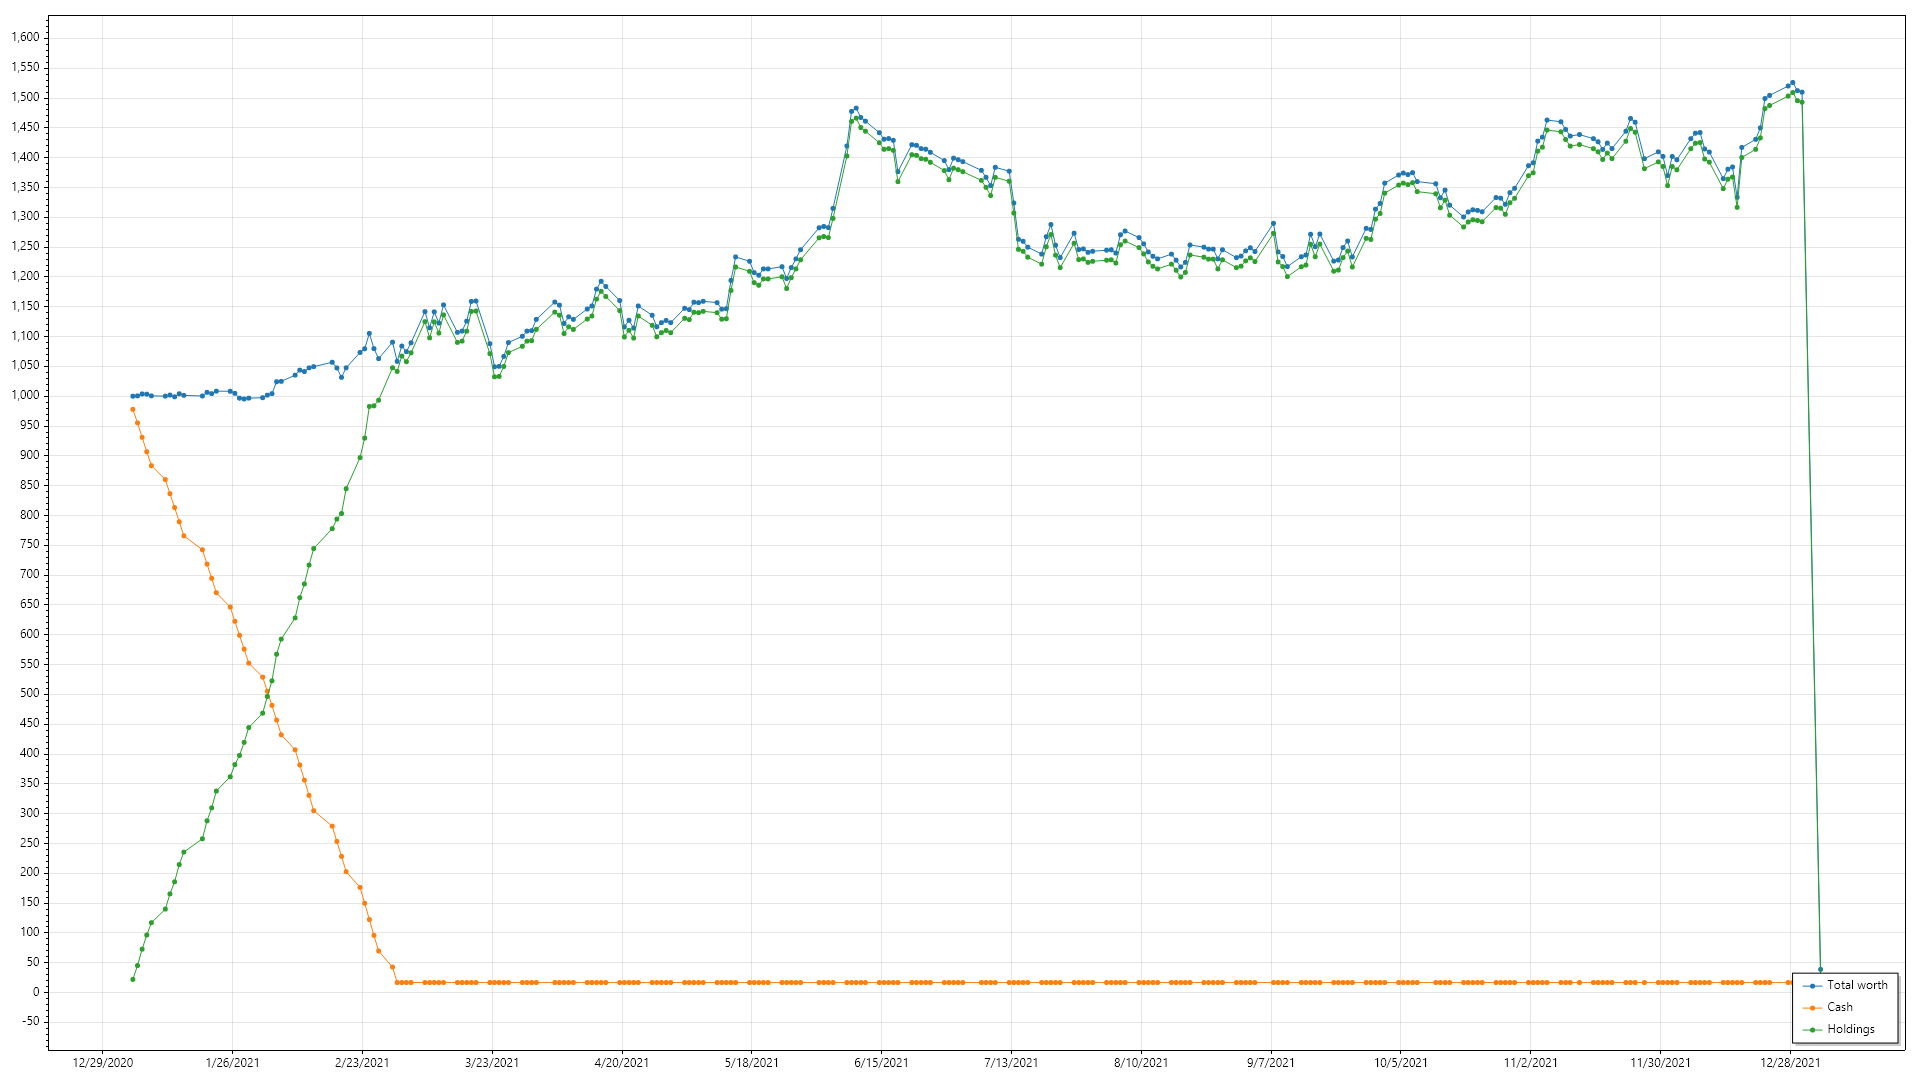Viewport: 1920px width, 1080px height.
Task: Click the 11/2/2021 date axis label
Action: click(x=1531, y=1063)
